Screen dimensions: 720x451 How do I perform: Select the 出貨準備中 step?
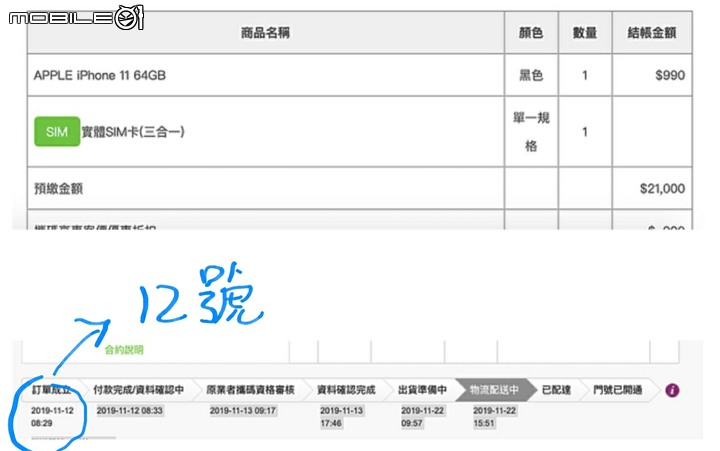click(422, 390)
